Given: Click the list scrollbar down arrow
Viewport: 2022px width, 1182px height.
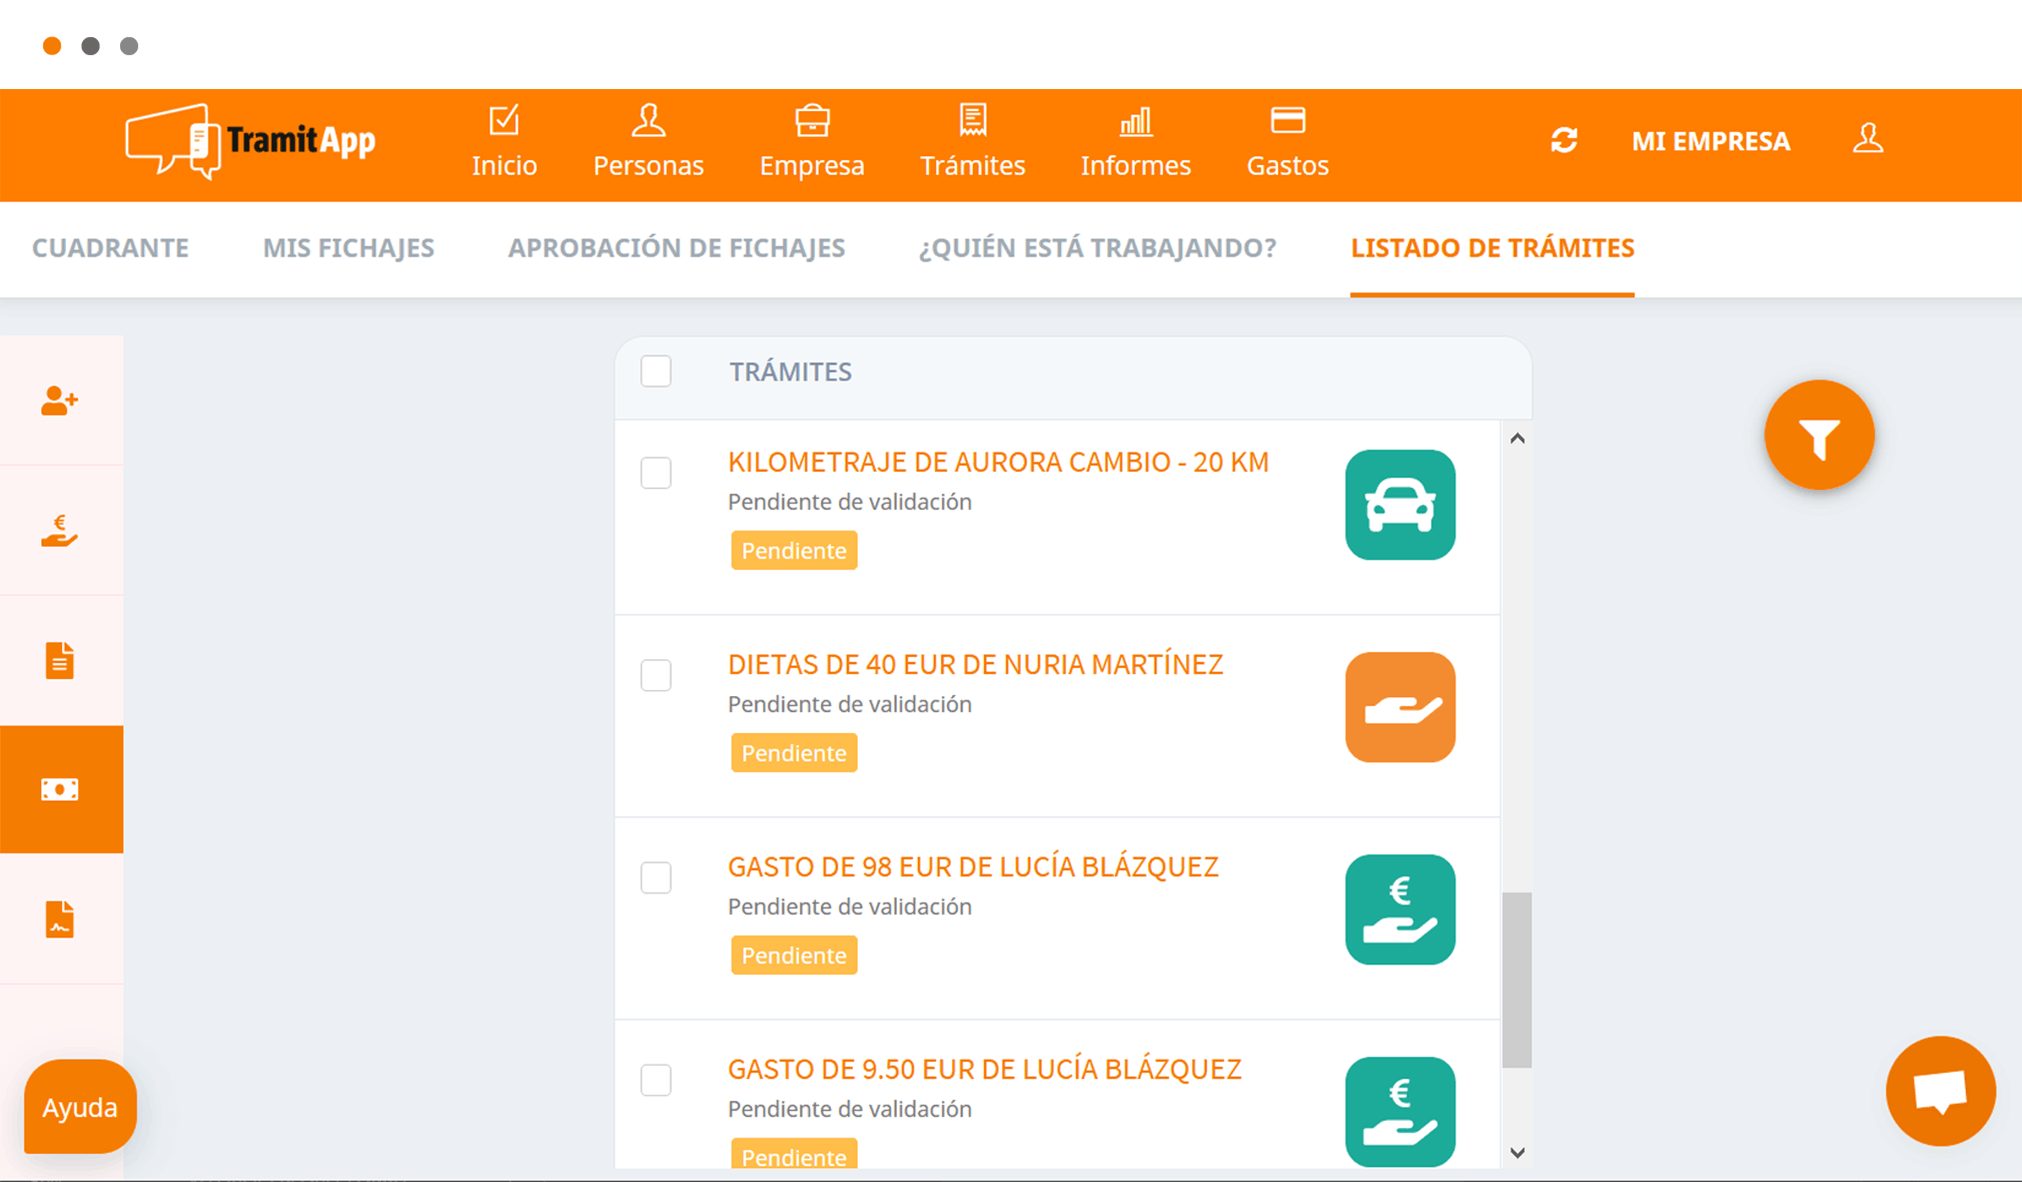Looking at the screenshot, I should point(1517,1153).
